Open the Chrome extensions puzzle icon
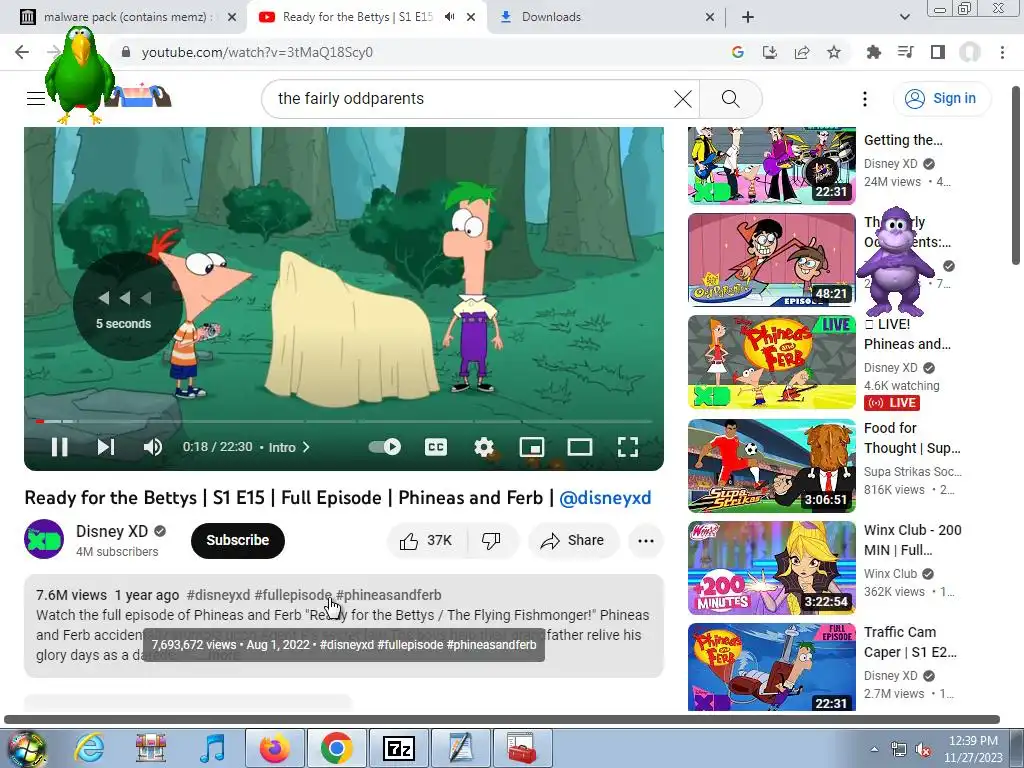1024x768 pixels. coord(874,52)
